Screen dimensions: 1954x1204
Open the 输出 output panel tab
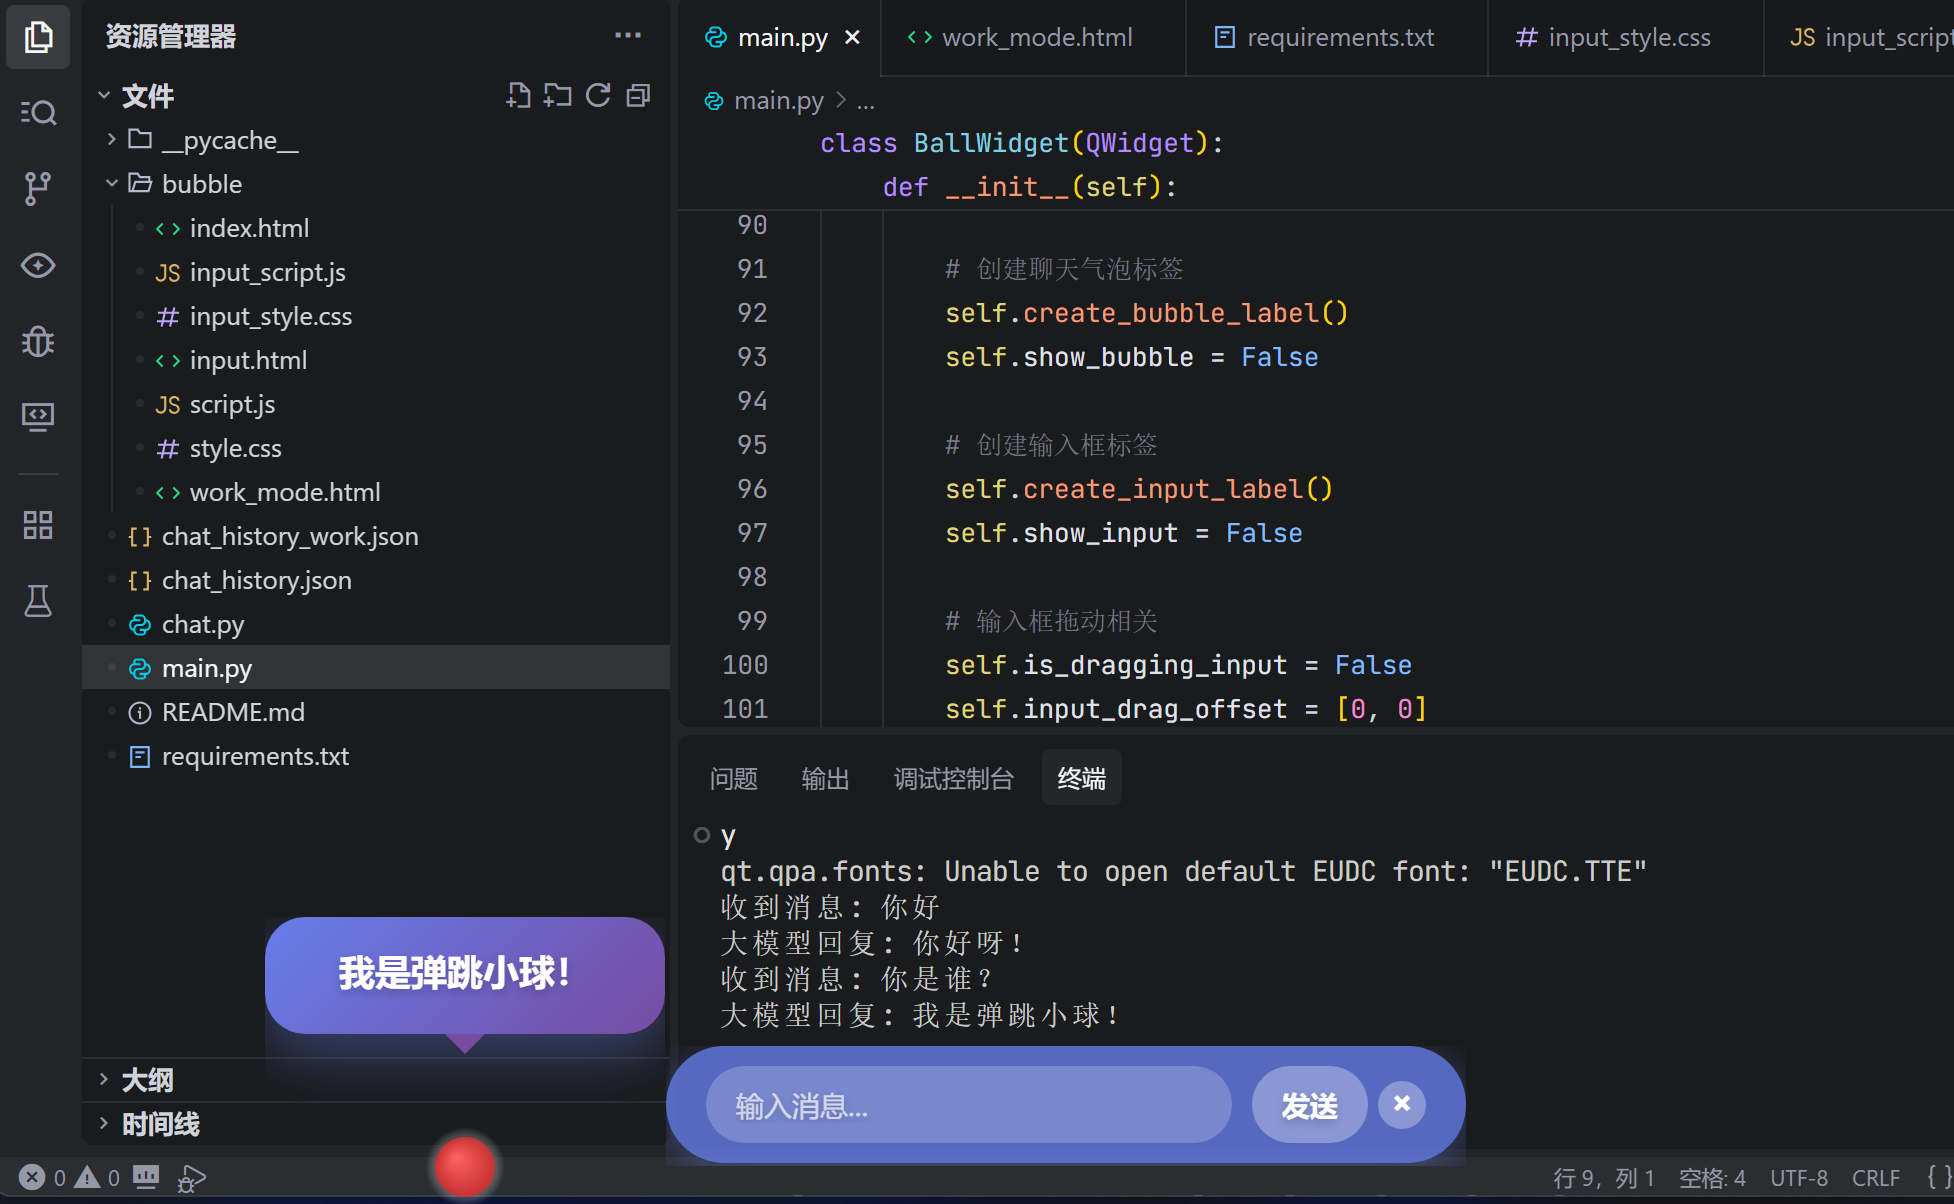click(826, 778)
